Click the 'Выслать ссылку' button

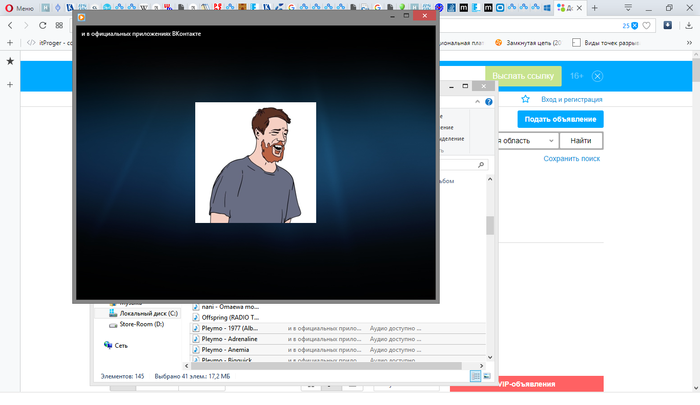point(523,76)
